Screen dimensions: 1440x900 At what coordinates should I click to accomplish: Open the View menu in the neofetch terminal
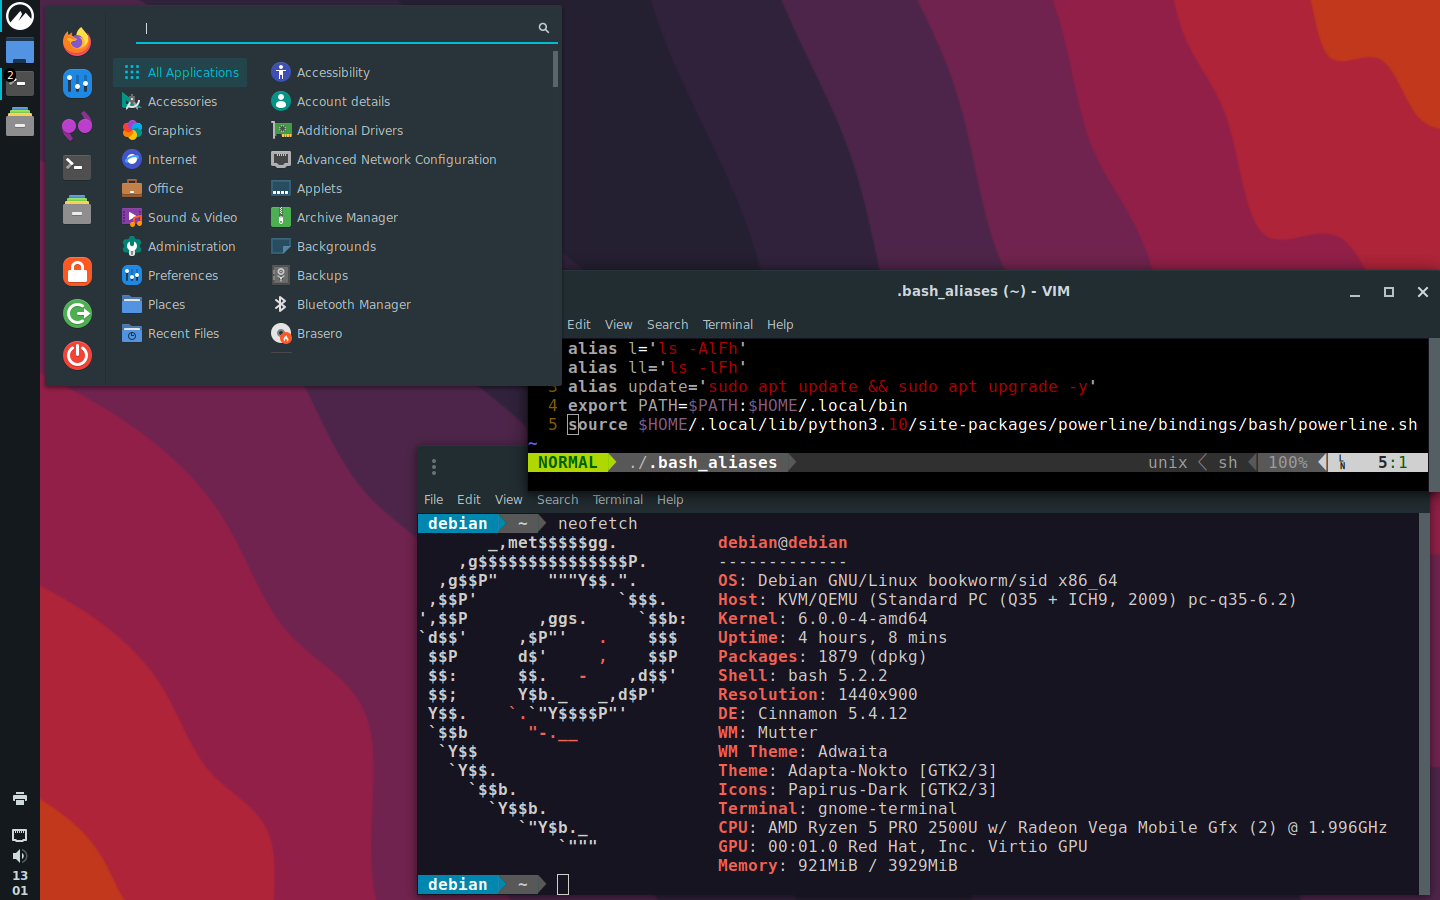(509, 500)
